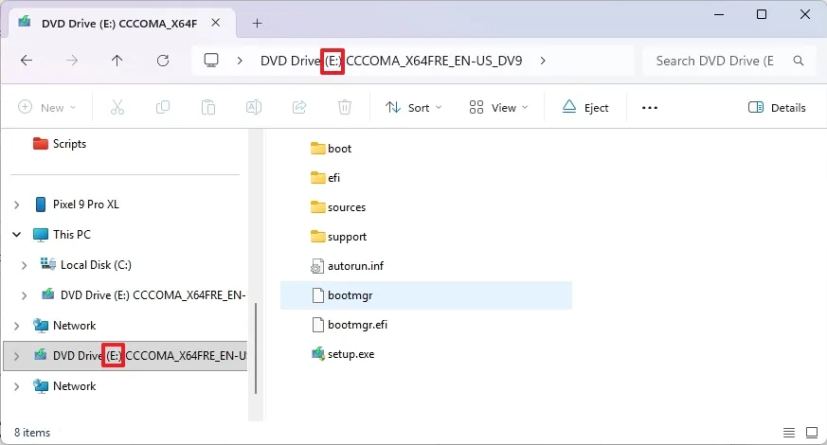Select the setup.exe file
Image resolution: width=827 pixels, height=445 pixels.
(x=350, y=354)
